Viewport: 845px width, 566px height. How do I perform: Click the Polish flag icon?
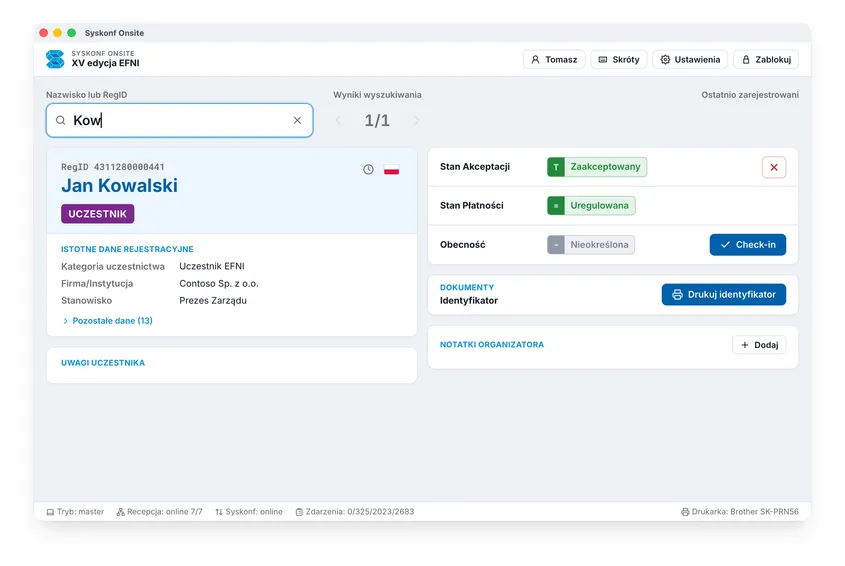point(391,170)
